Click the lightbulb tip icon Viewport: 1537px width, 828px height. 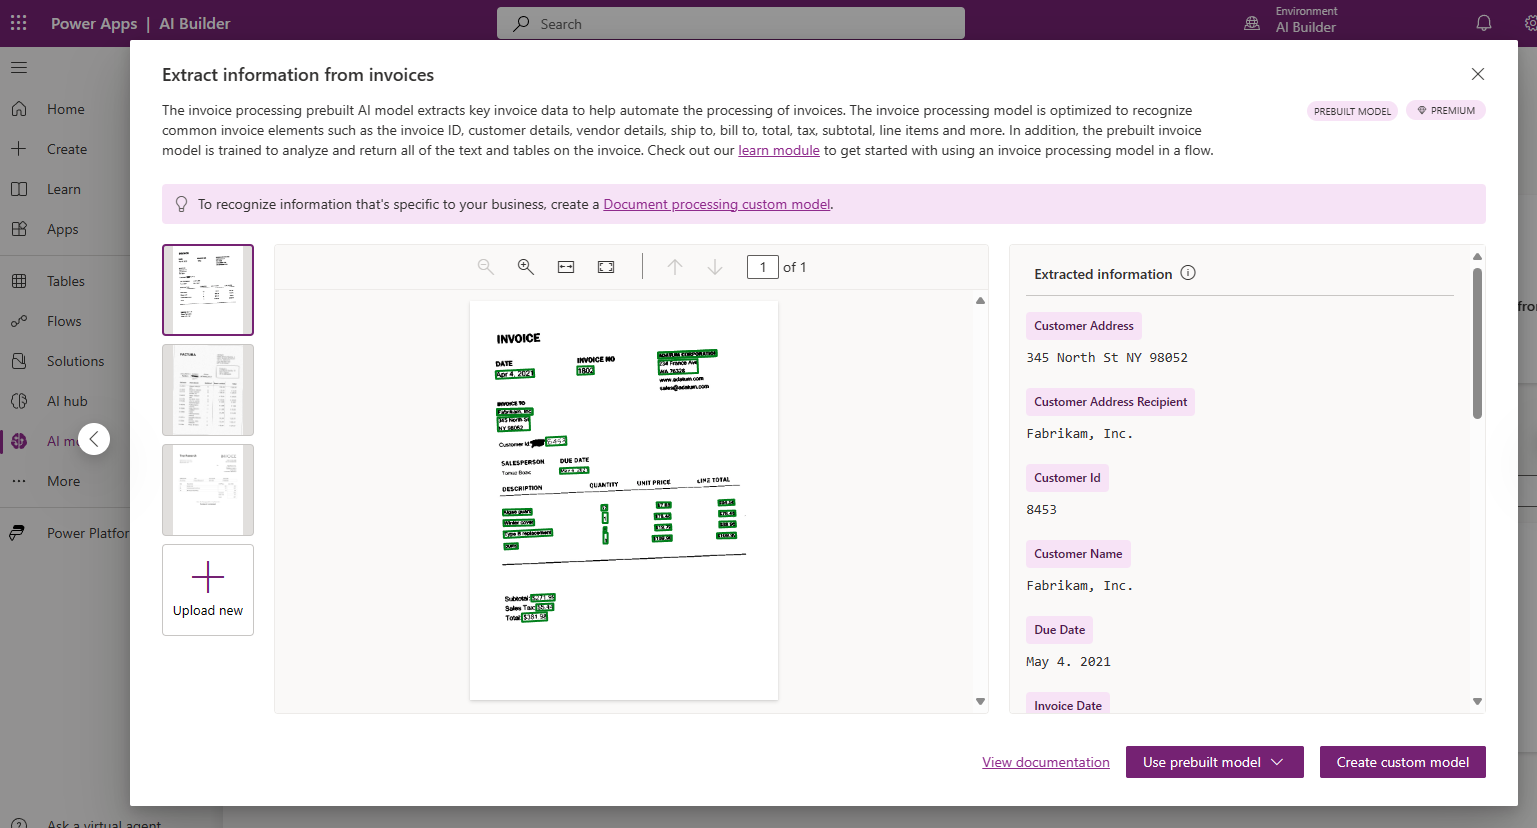(x=181, y=204)
